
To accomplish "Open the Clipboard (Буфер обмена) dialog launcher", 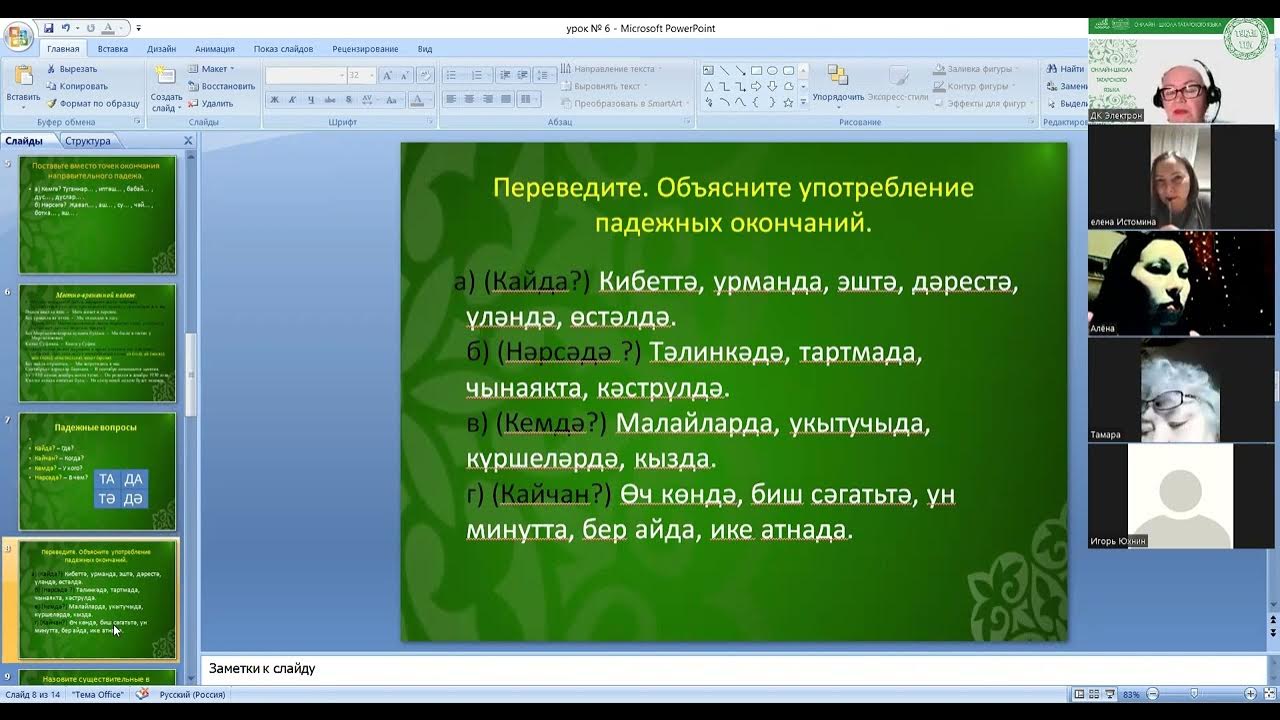I will point(137,122).
